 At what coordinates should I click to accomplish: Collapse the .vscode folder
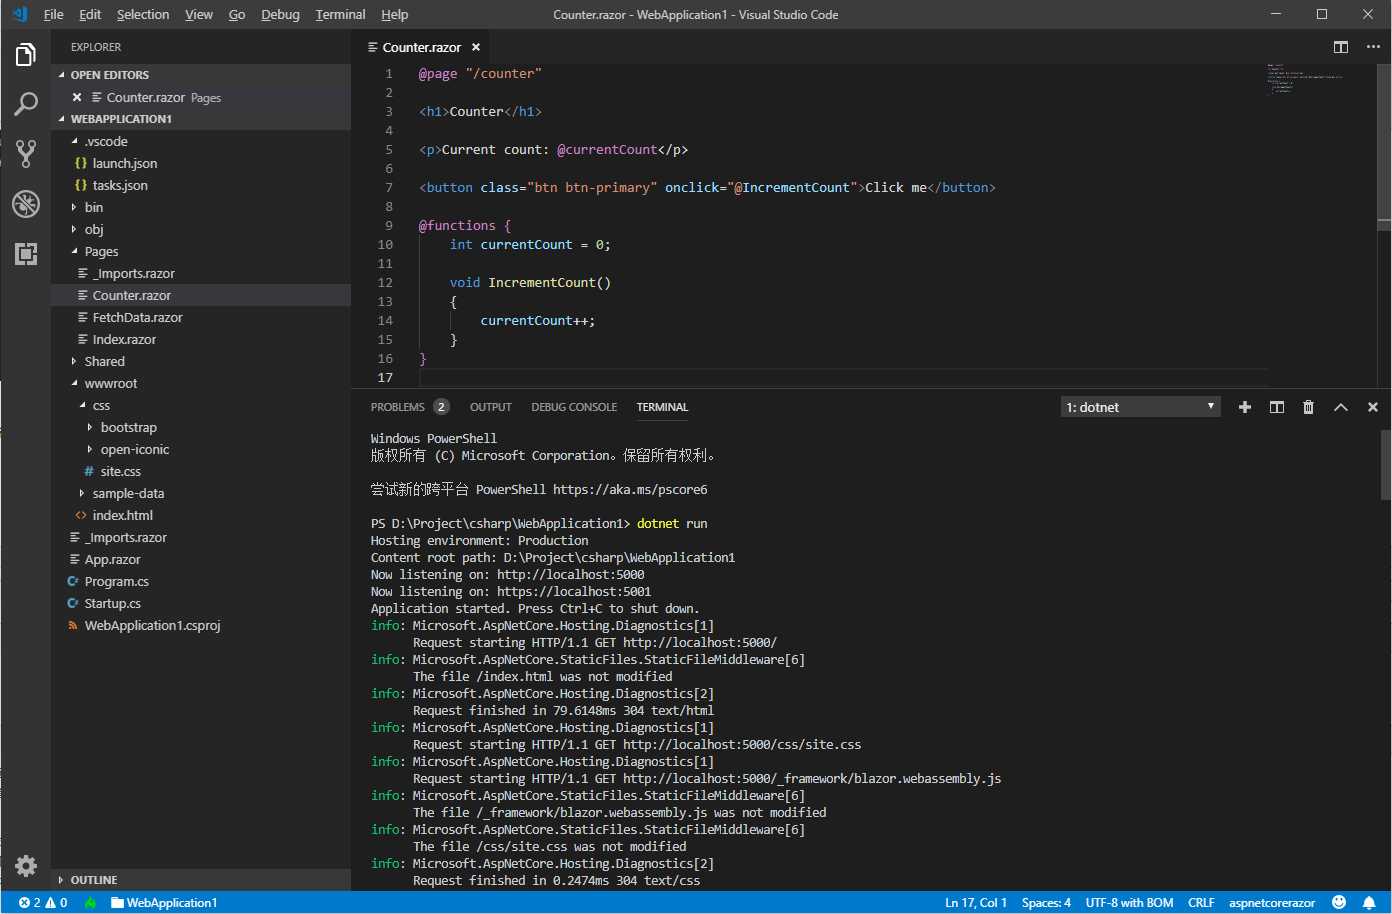tap(201, 141)
